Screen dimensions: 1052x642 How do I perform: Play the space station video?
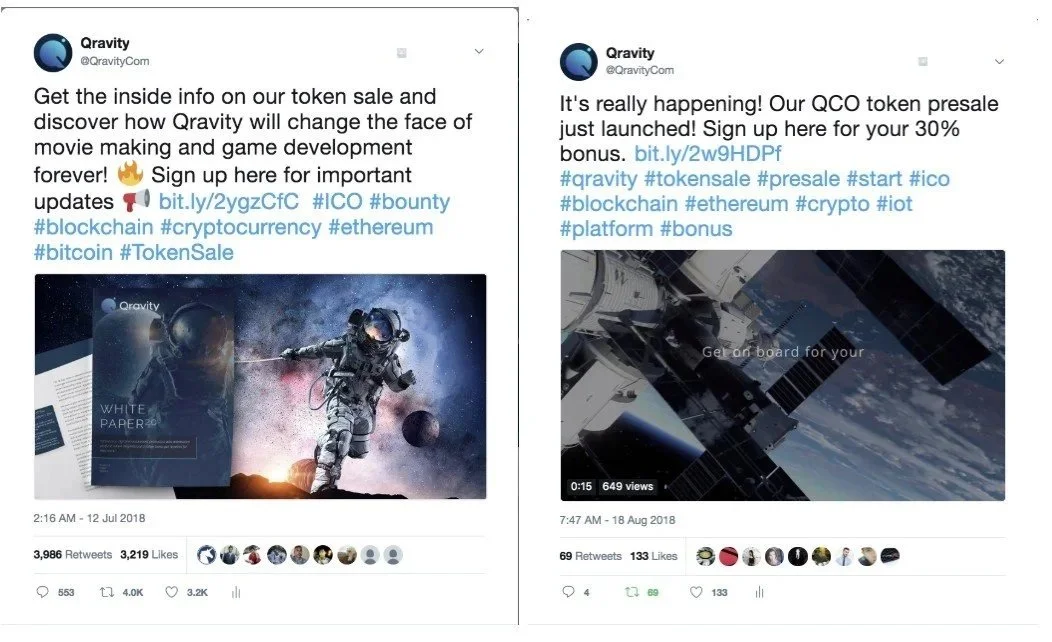[x=783, y=376]
